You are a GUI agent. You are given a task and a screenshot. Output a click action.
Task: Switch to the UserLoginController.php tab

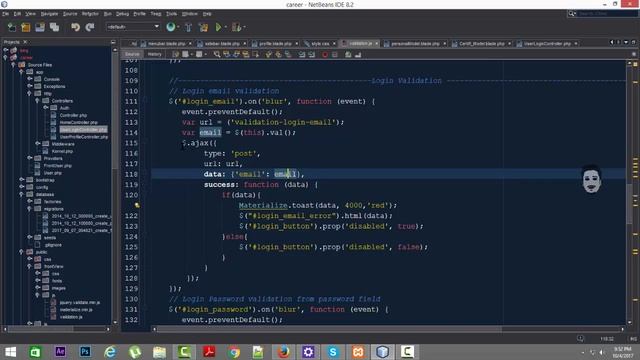[546, 43]
